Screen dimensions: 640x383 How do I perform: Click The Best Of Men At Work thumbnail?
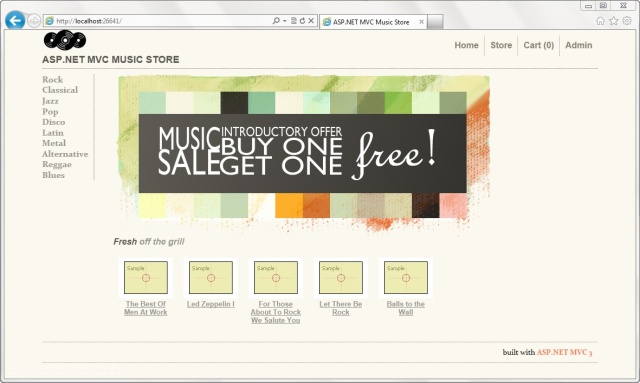146,278
